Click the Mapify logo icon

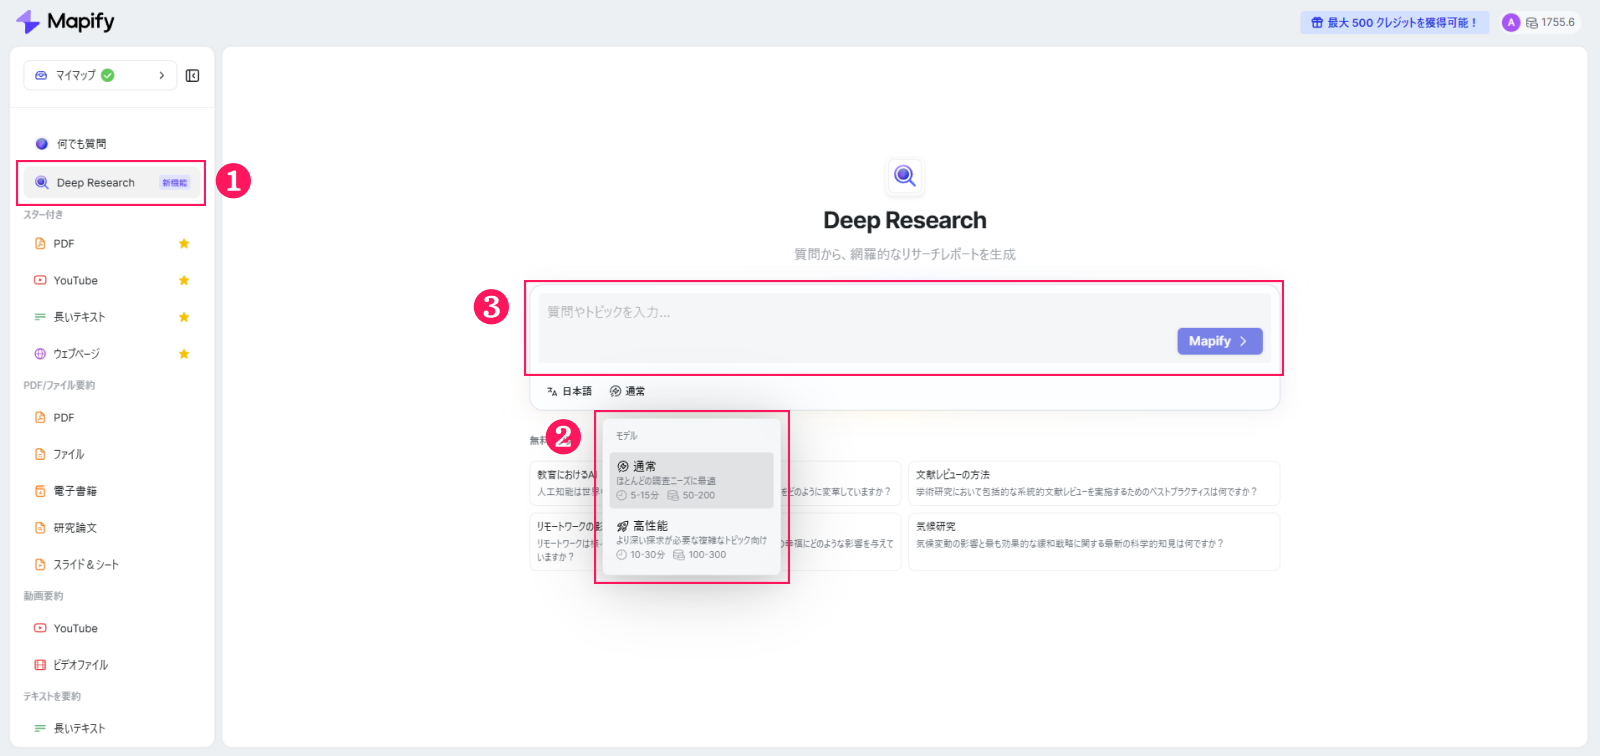(x=28, y=22)
